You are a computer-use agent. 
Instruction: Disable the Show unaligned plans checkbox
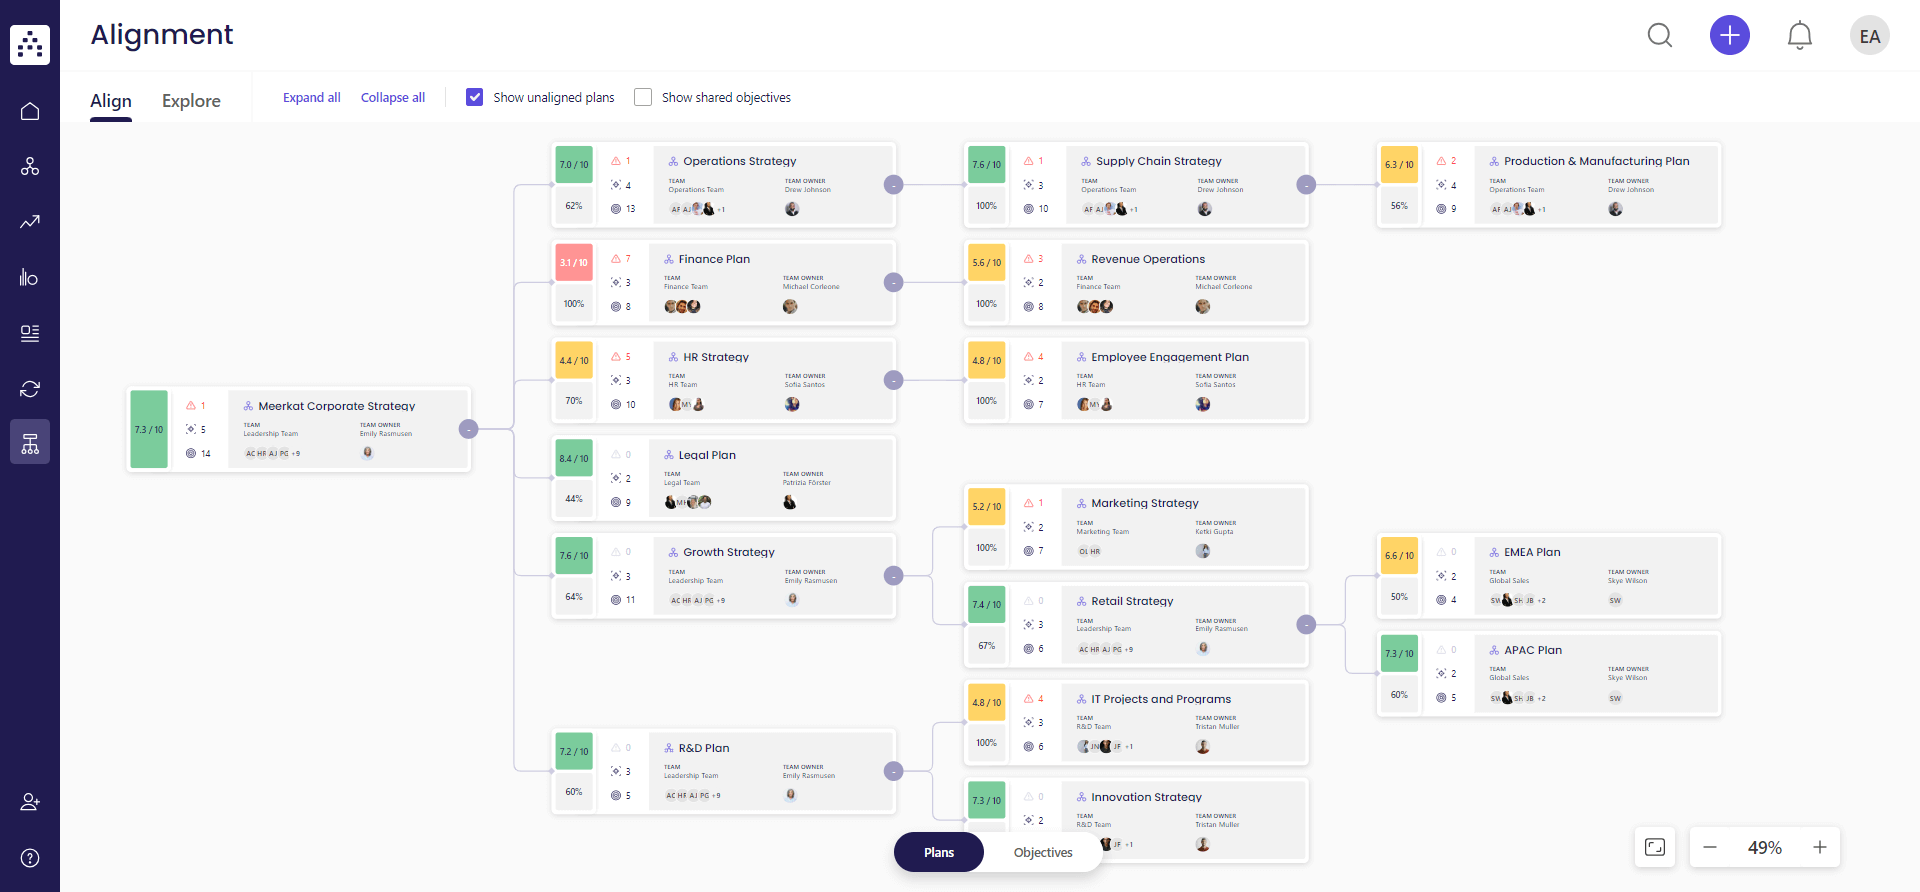tap(474, 97)
